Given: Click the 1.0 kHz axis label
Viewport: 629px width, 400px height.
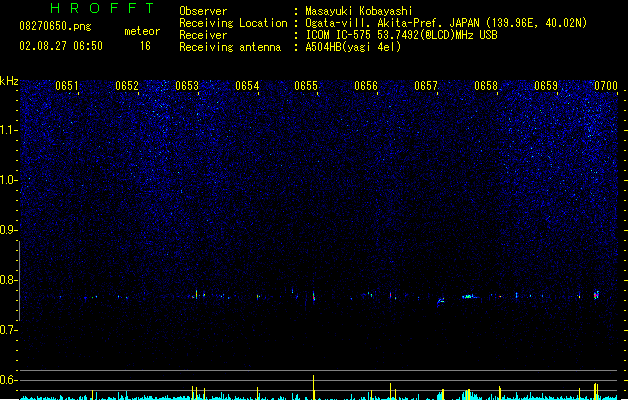Looking at the screenshot, I should tap(8, 180).
